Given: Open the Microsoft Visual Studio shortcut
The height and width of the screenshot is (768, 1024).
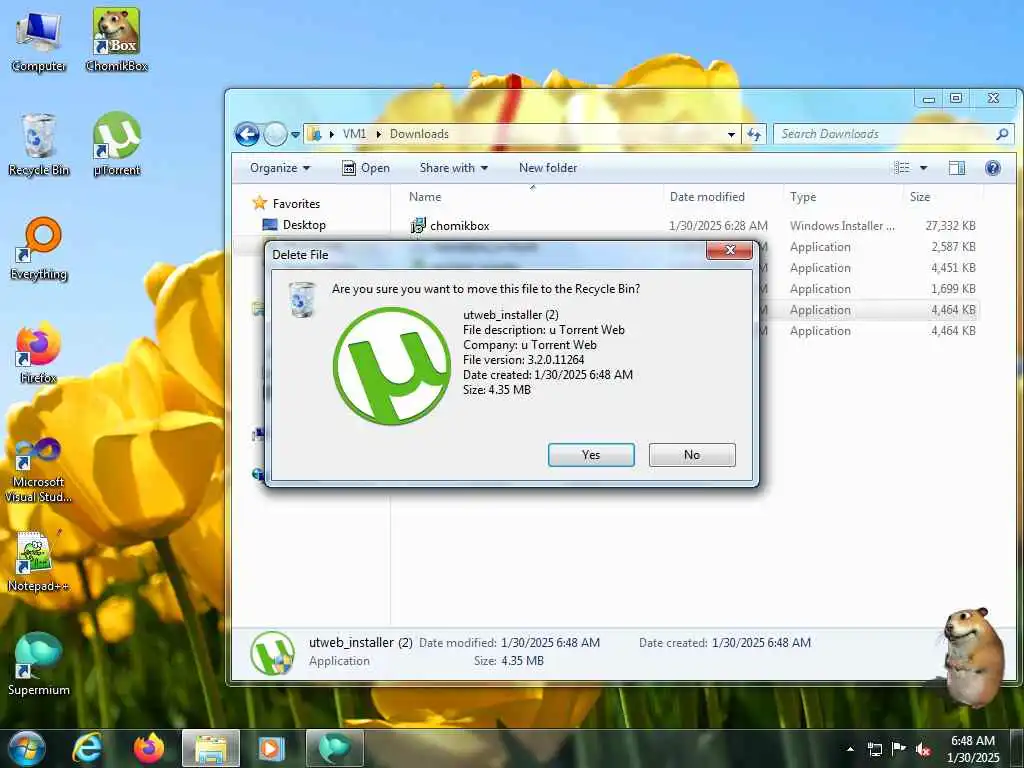Looking at the screenshot, I should (39, 470).
